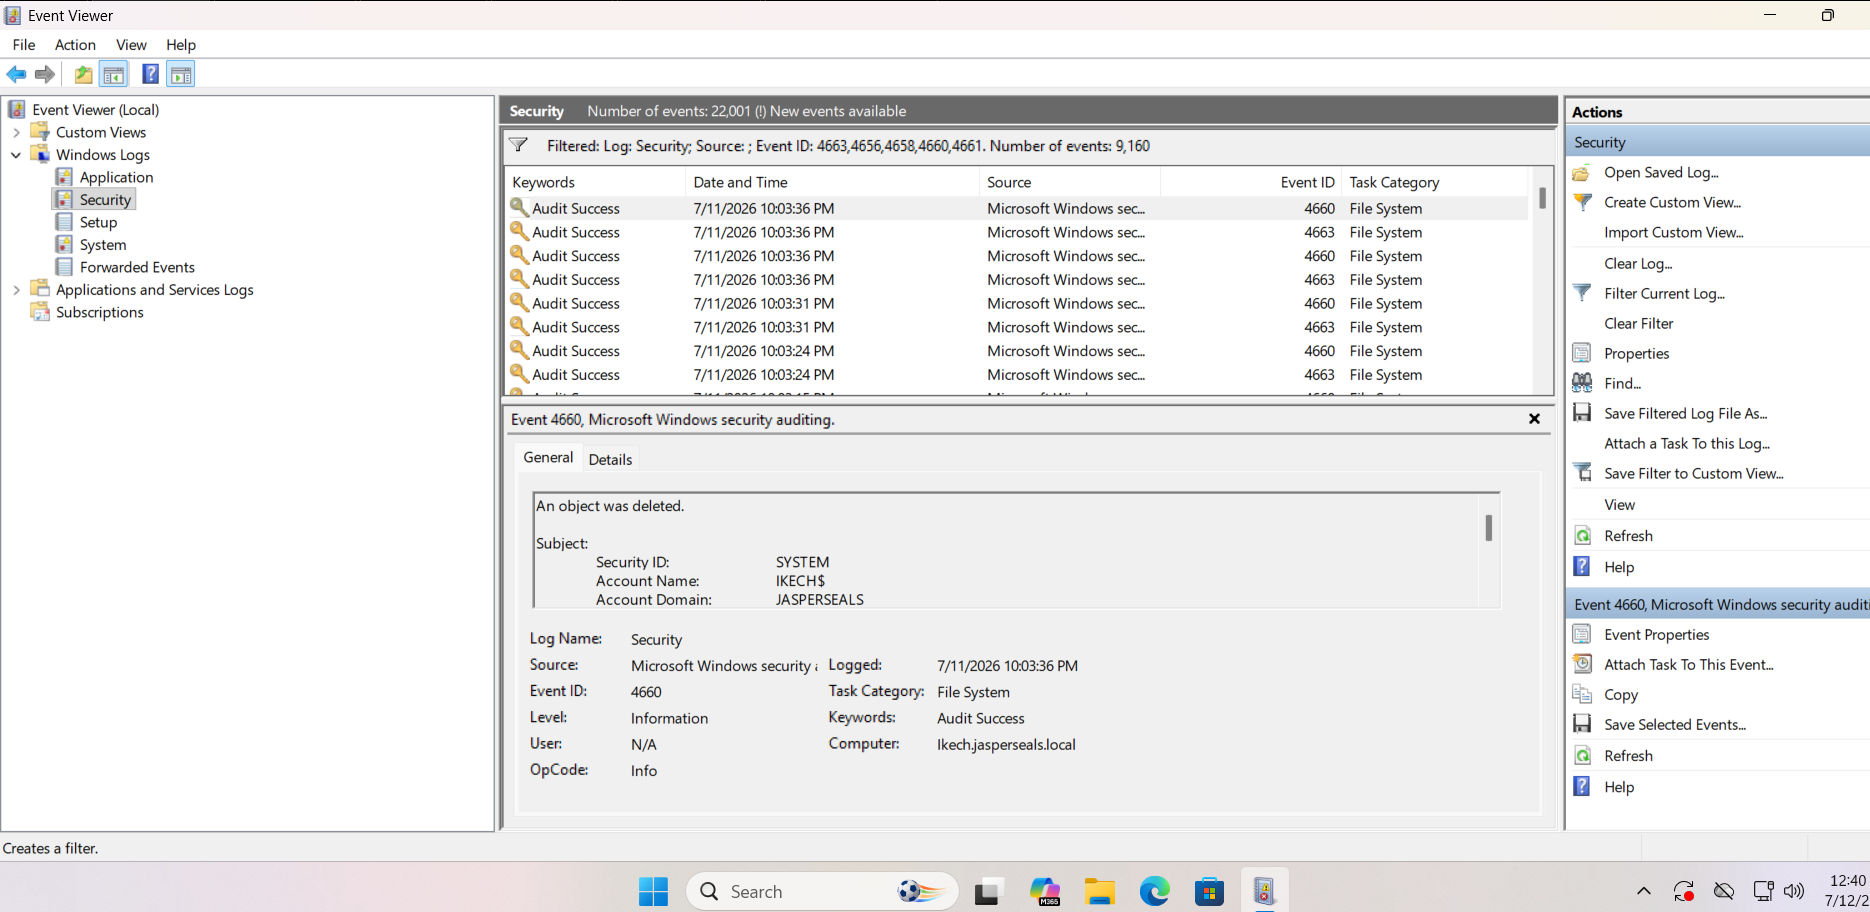Click the Find binoculars icon
Viewport: 1870px width, 912px height.
(1582, 383)
